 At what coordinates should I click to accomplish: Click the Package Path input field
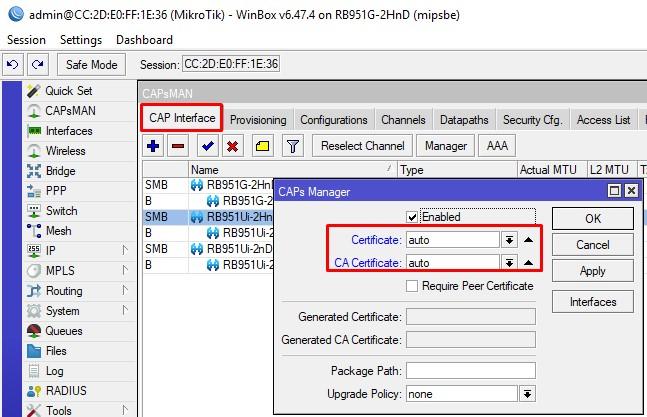[x=470, y=371]
